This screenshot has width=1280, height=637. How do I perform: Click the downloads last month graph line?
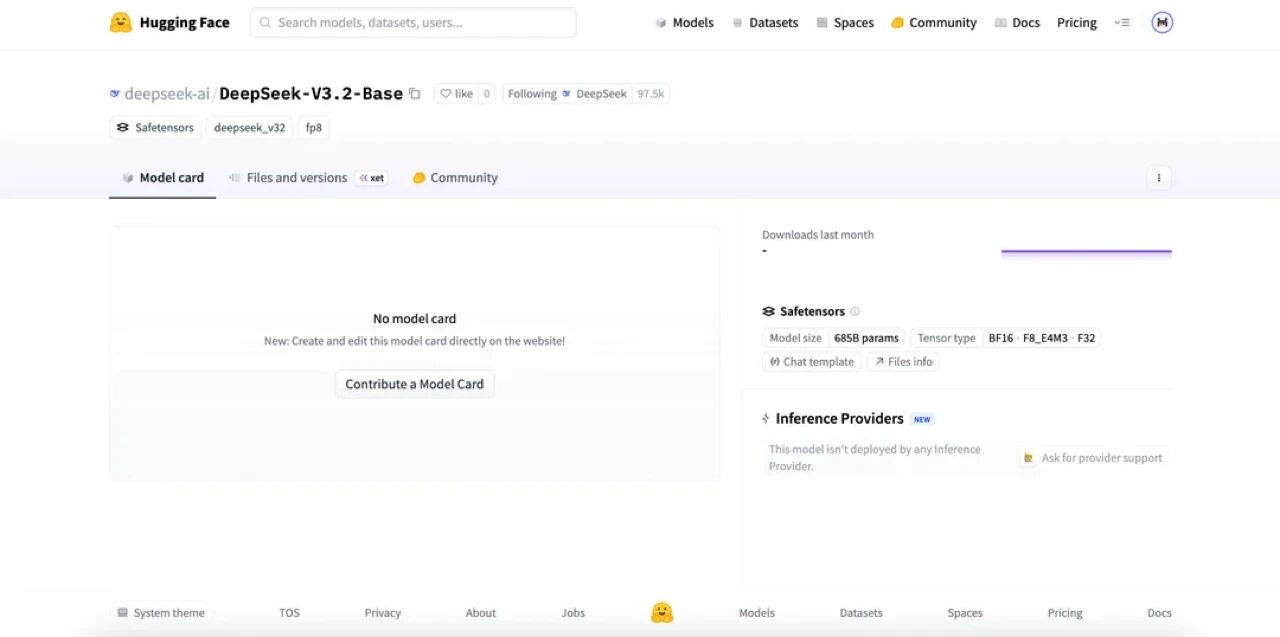1086,252
